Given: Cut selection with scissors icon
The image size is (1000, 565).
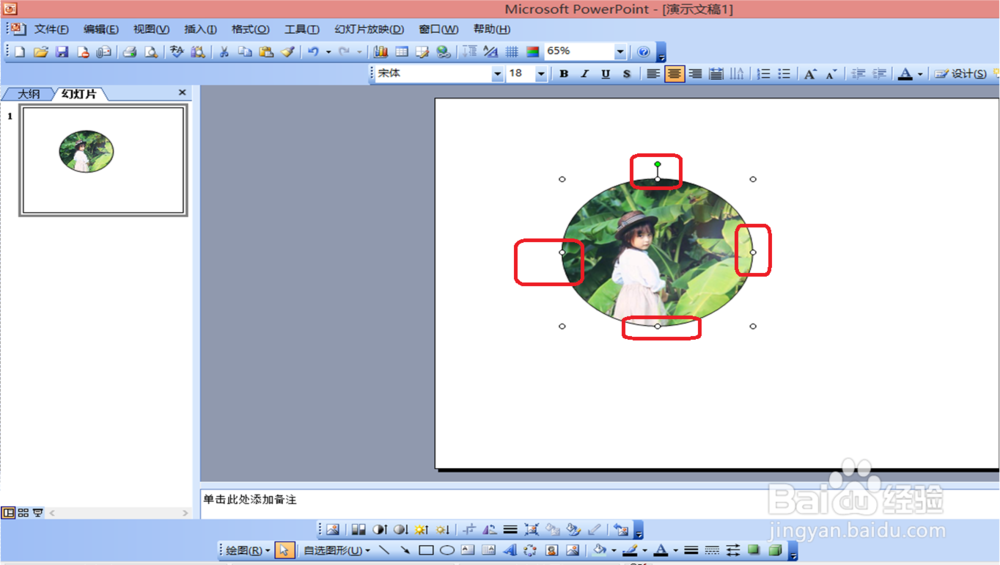Looking at the screenshot, I should click(x=224, y=52).
